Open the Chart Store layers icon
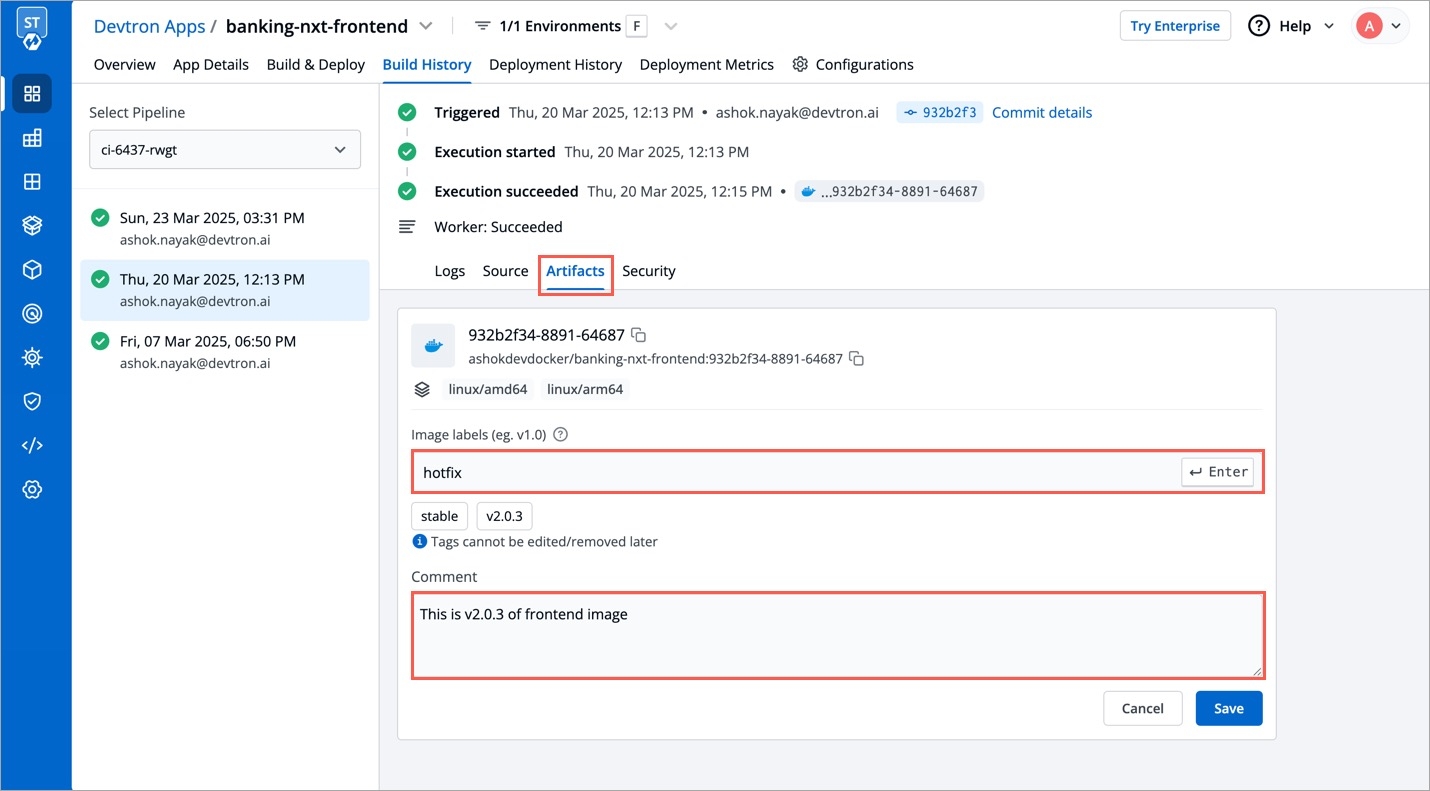 click(x=32, y=226)
